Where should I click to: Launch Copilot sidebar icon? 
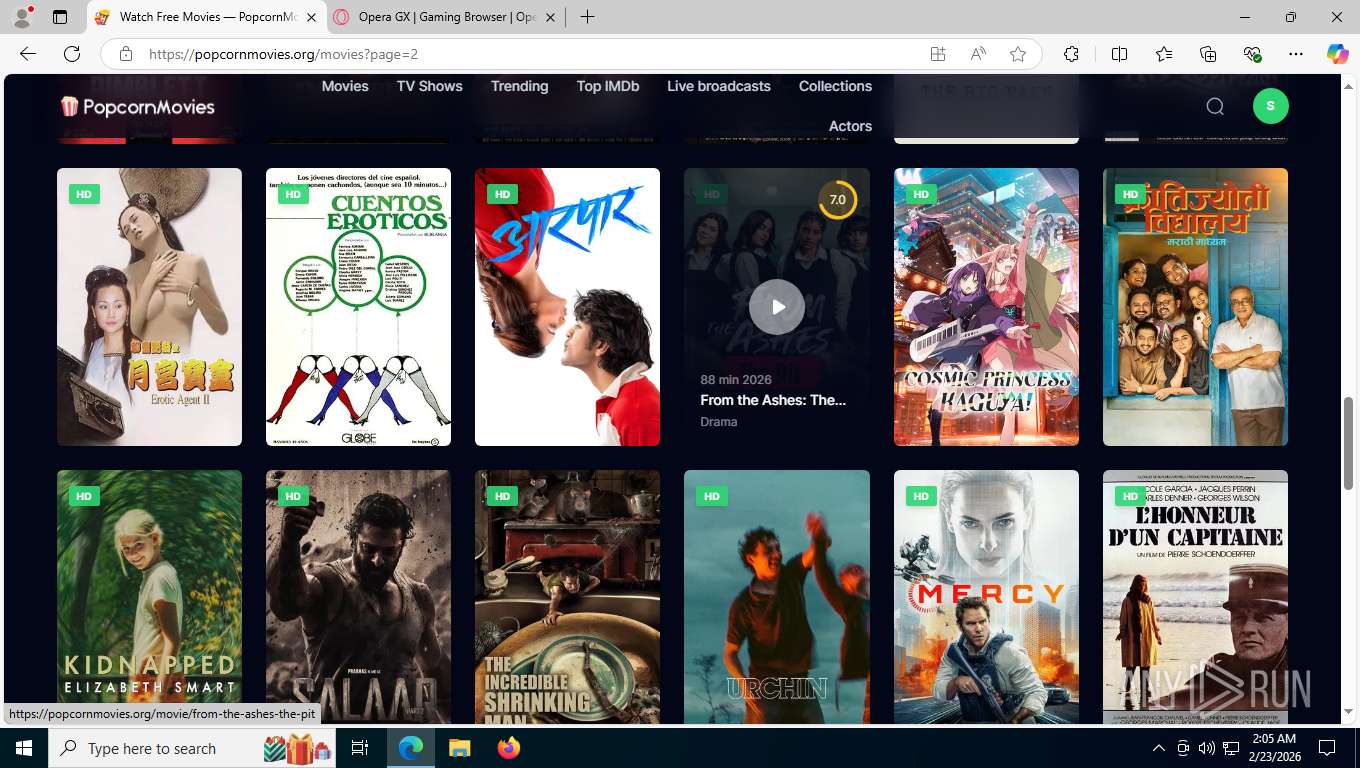click(x=1338, y=54)
